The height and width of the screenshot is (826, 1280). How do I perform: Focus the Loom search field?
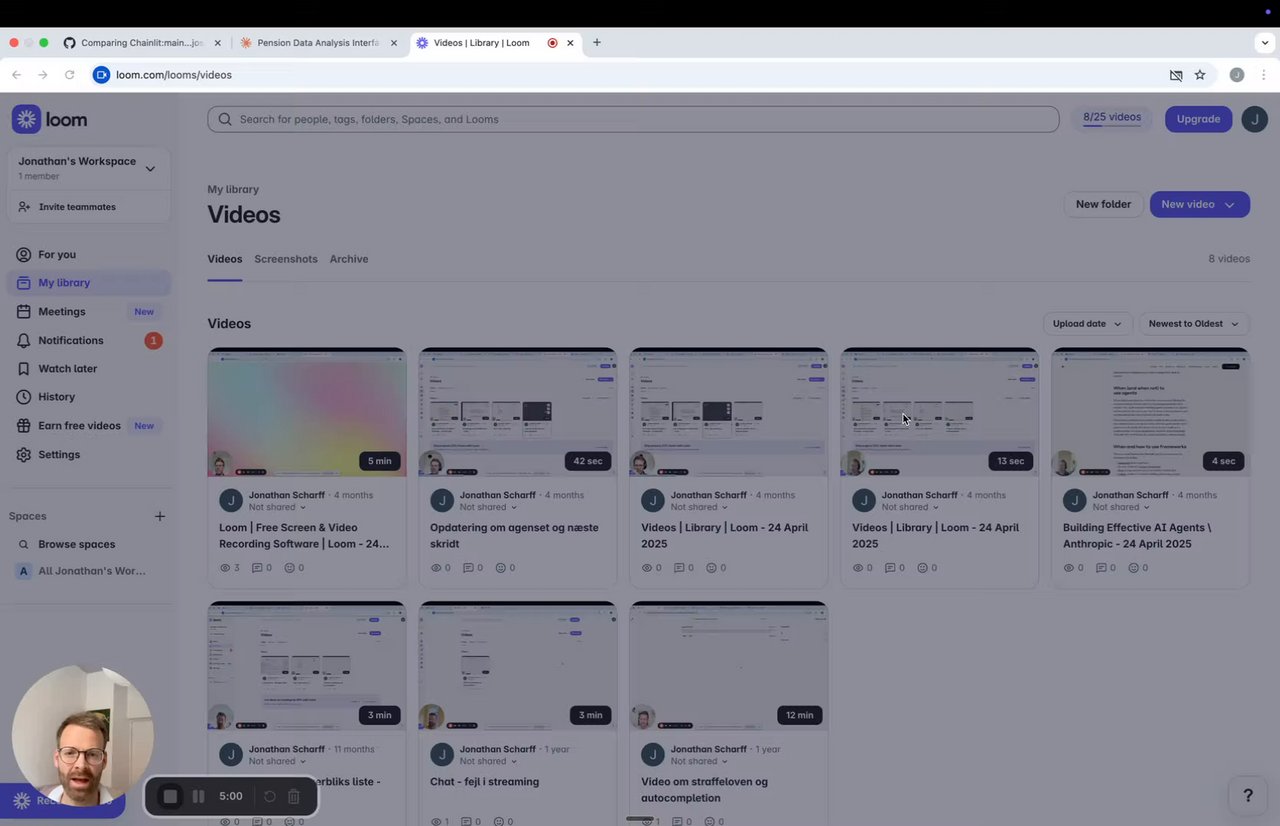tap(633, 119)
